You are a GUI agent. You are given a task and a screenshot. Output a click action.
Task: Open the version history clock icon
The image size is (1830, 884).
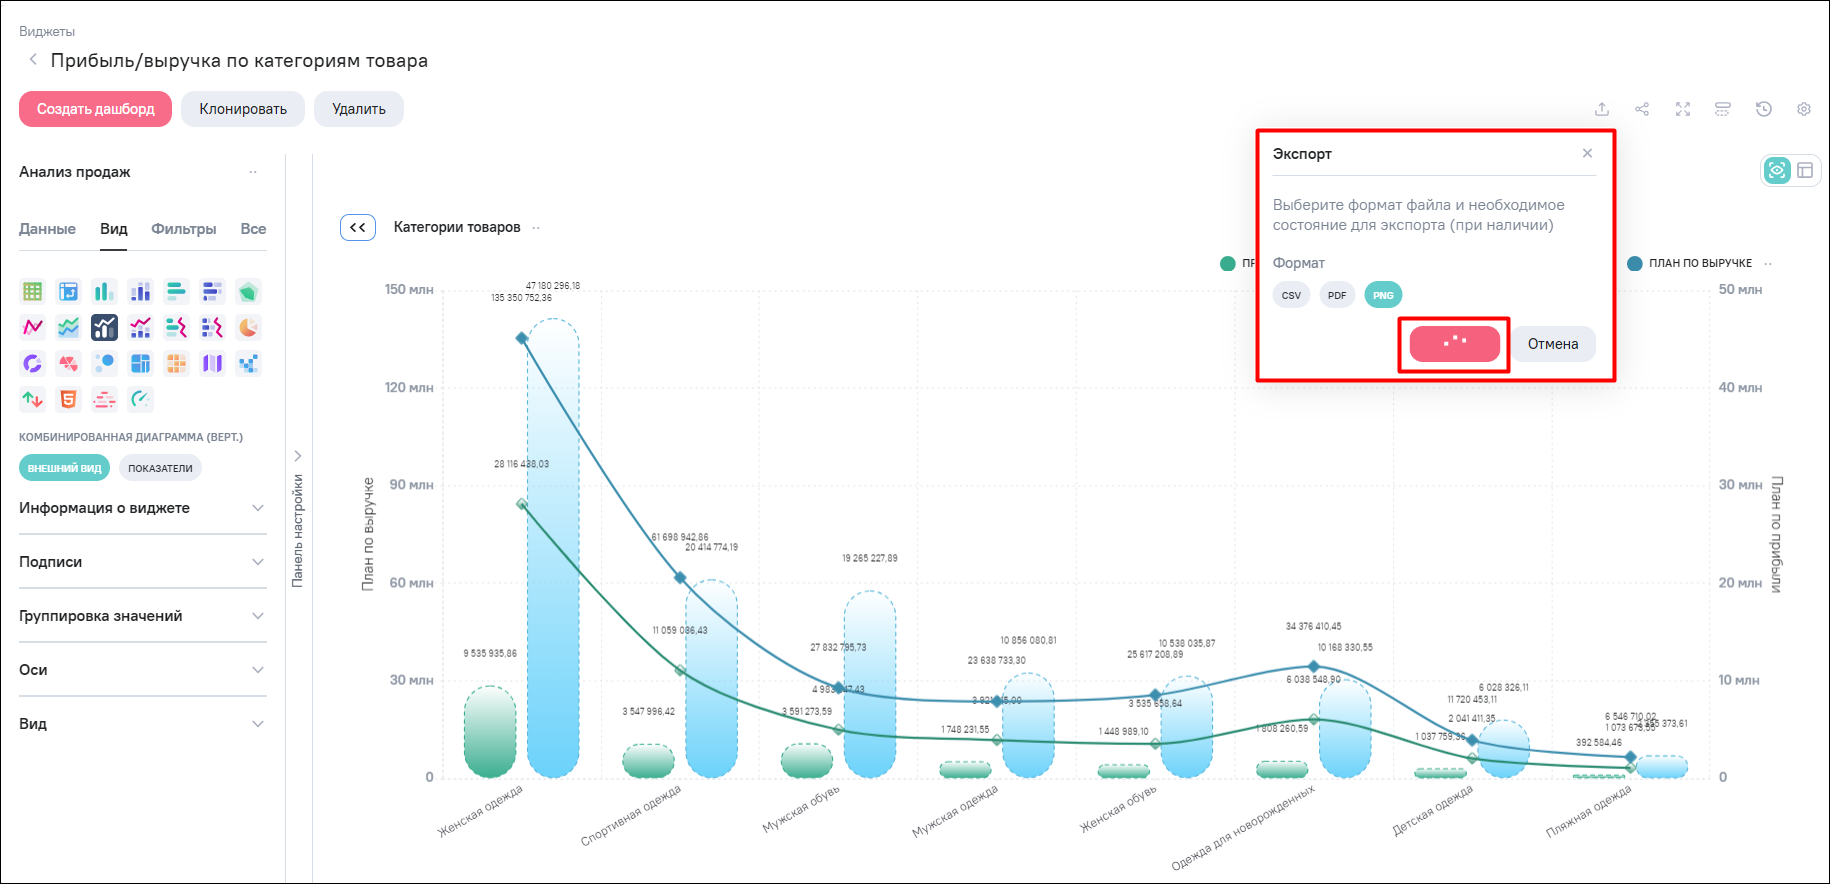1764,109
